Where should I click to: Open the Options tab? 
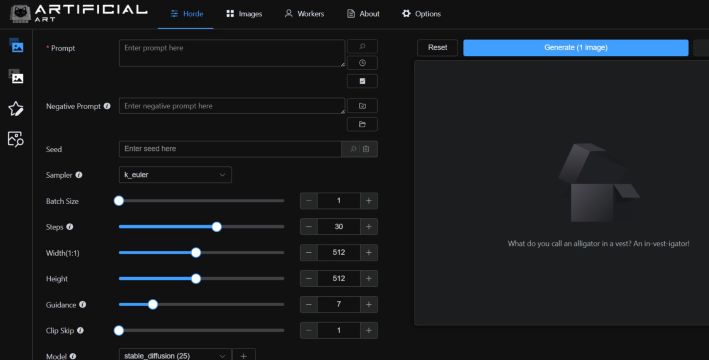tap(421, 14)
